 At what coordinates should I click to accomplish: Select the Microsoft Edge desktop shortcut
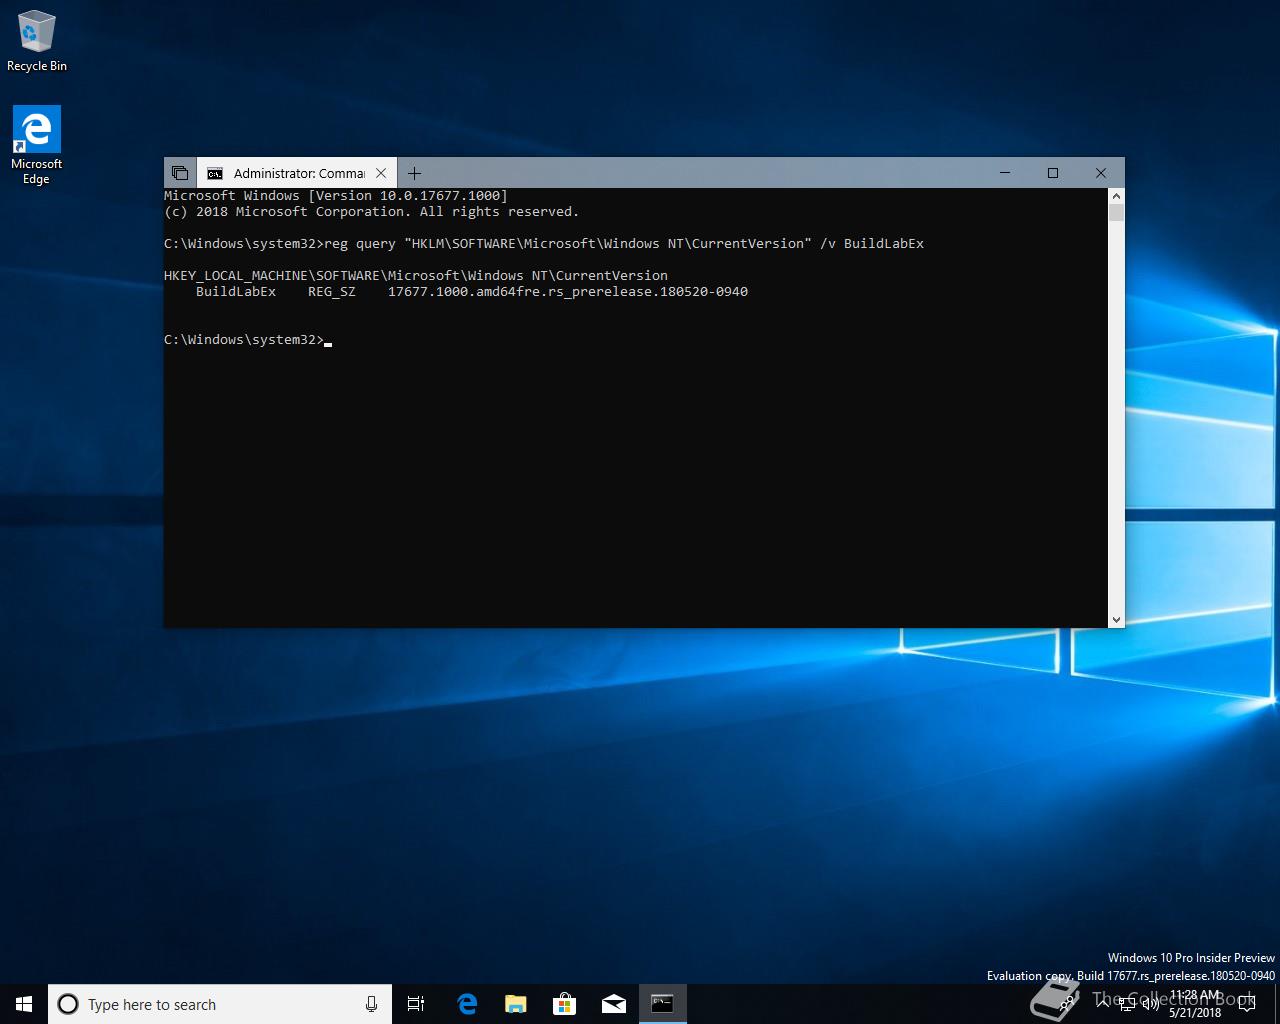pos(37,146)
